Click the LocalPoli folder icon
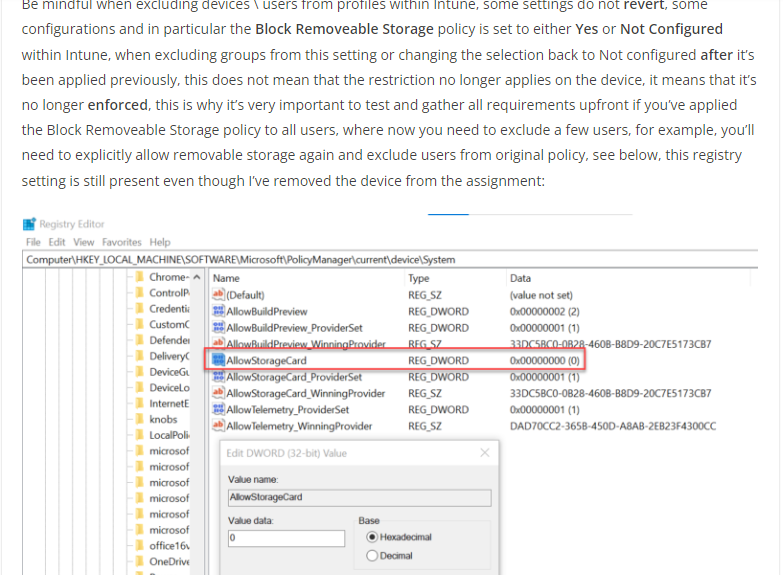Viewport: 783px width, 575px height. (140, 435)
